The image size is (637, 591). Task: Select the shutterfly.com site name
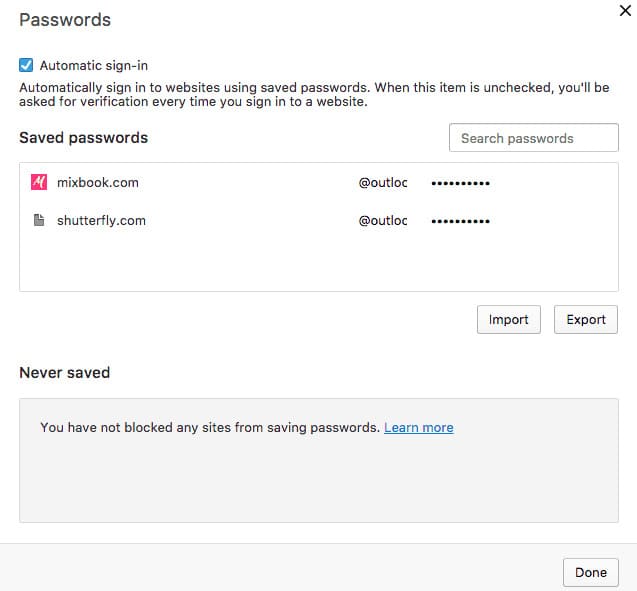101,220
